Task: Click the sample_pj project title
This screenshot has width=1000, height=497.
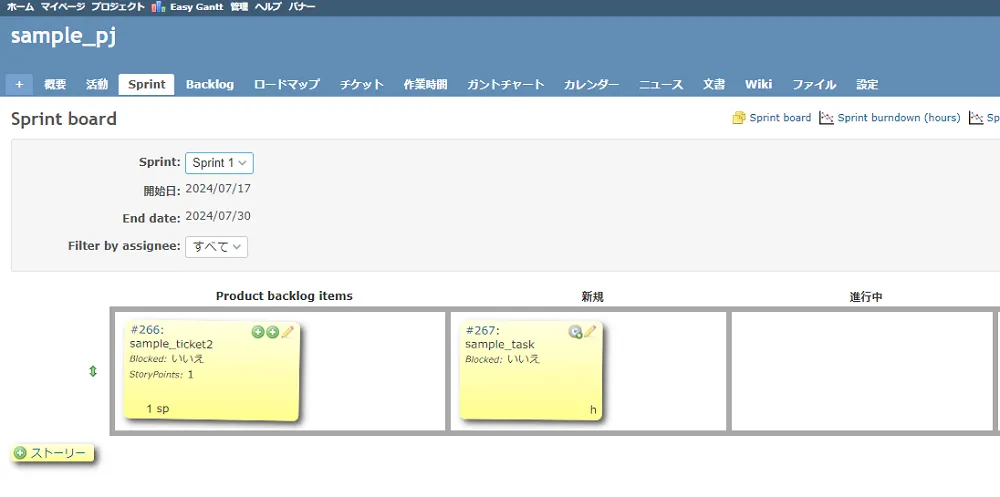Action: pos(63,36)
